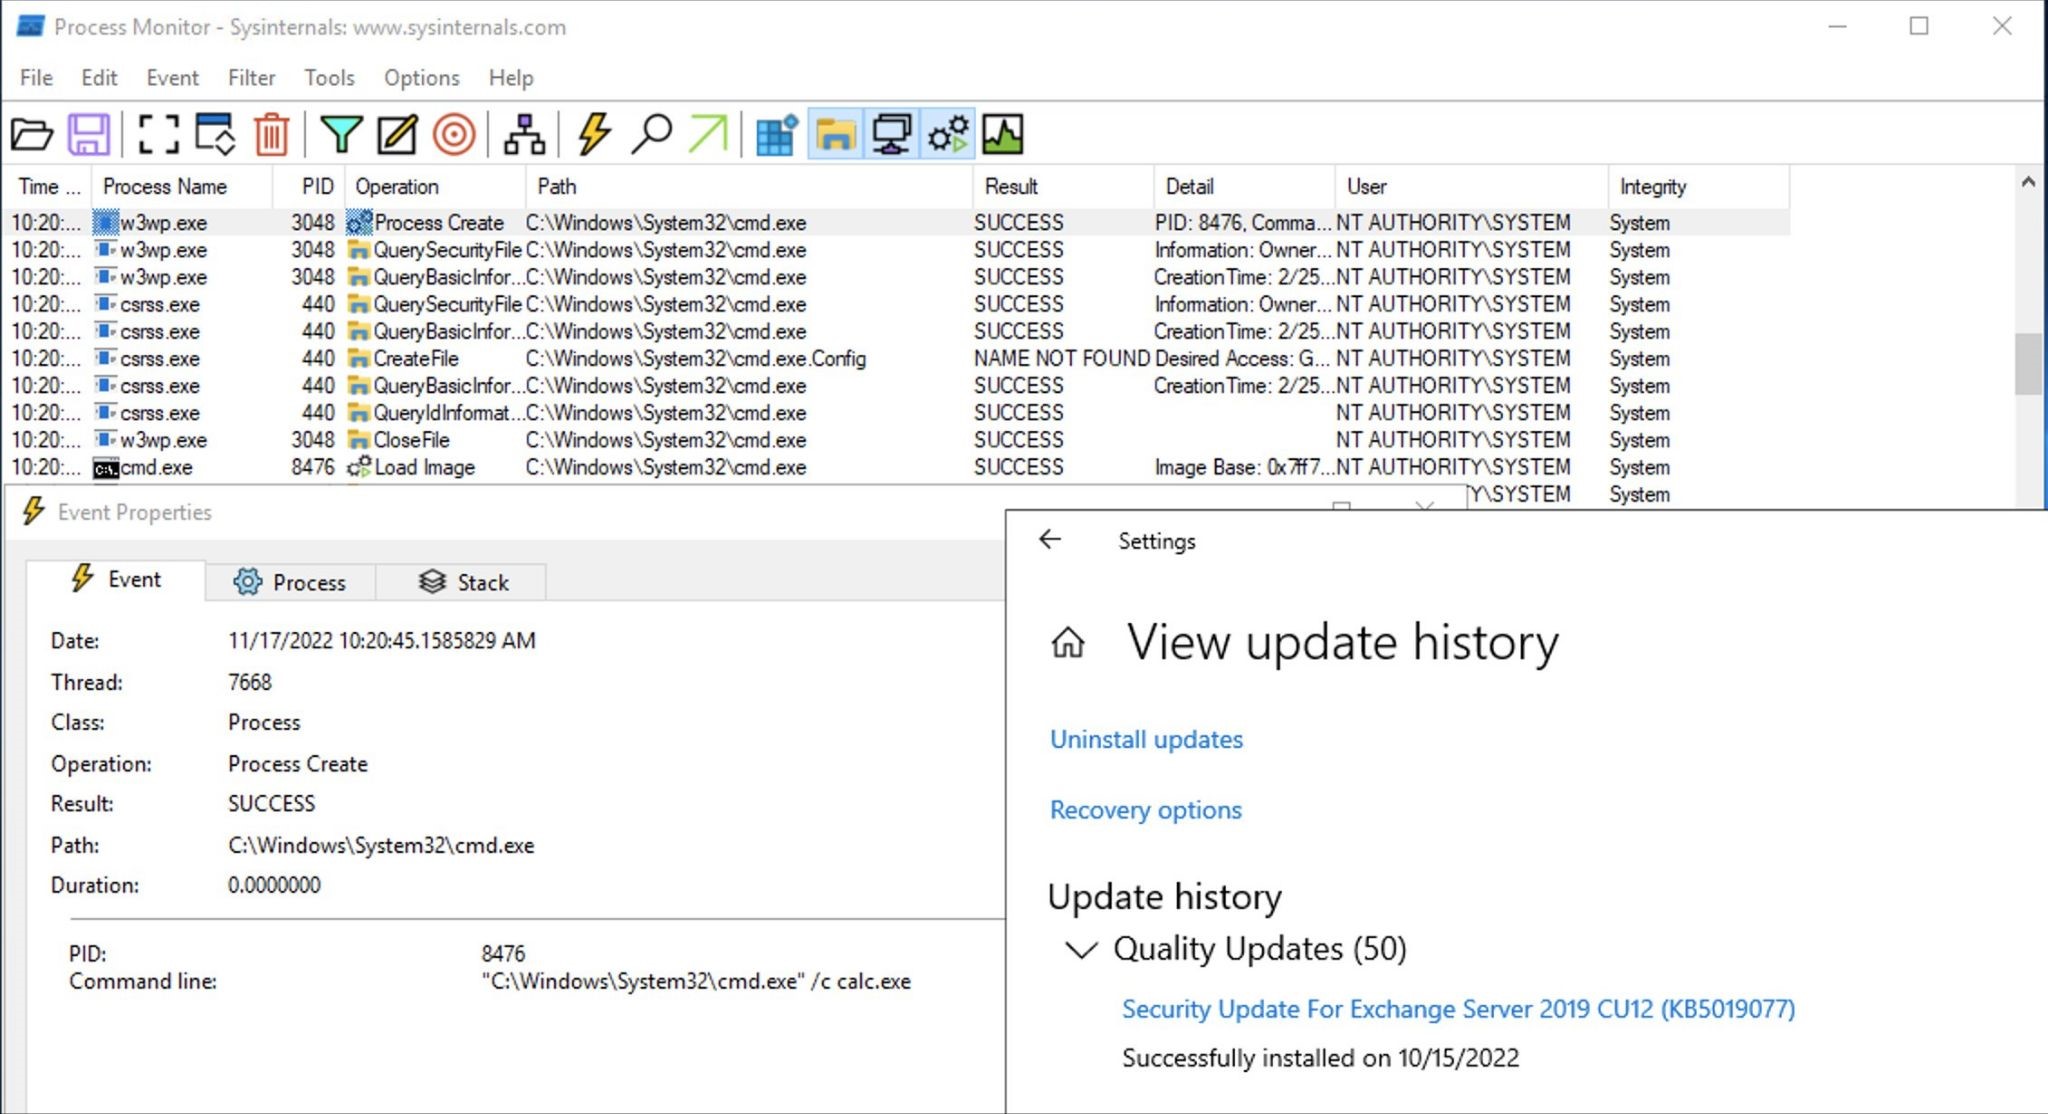Switch to the Event tab in Event Properties
The image size is (2048, 1114).
point(116,580)
